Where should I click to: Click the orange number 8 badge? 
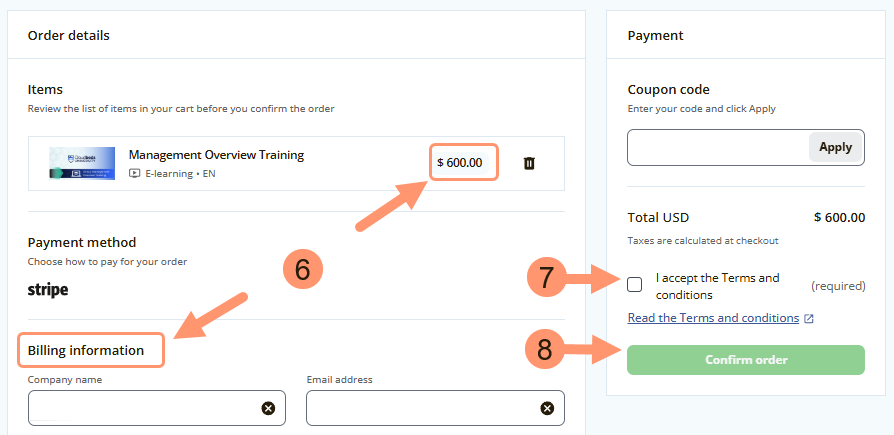click(x=544, y=349)
